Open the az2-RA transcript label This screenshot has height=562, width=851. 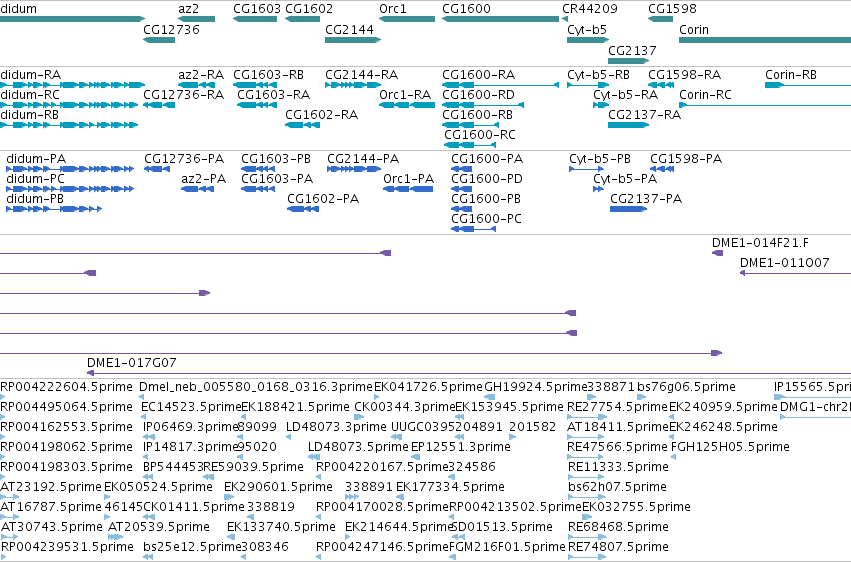click(201, 75)
